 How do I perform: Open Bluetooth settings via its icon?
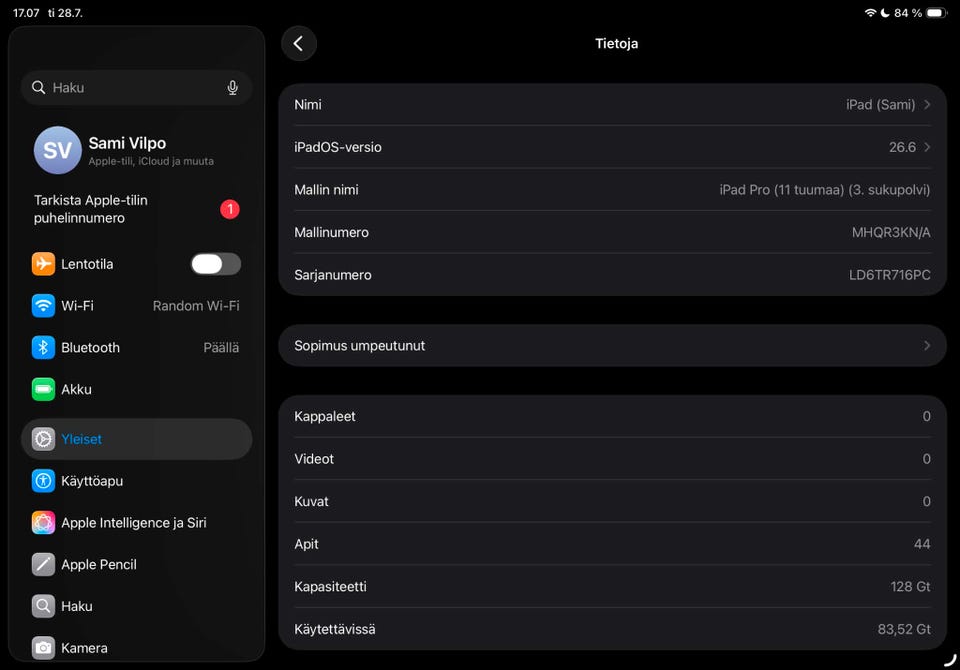click(43, 347)
